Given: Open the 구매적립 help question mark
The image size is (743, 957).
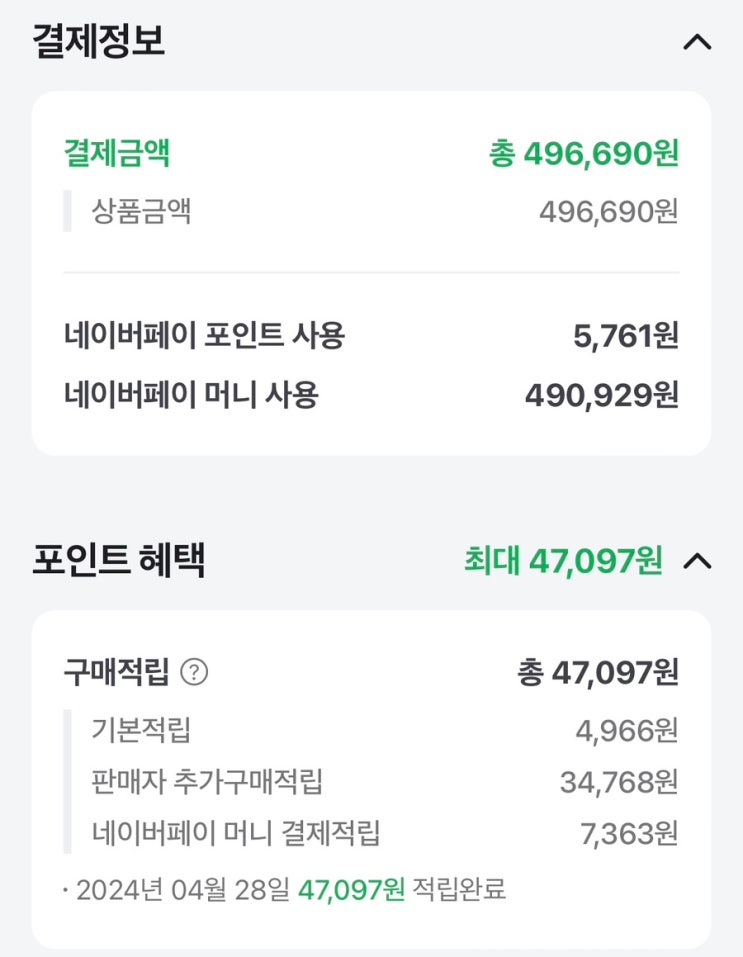Looking at the screenshot, I should pyautogui.click(x=194, y=673).
